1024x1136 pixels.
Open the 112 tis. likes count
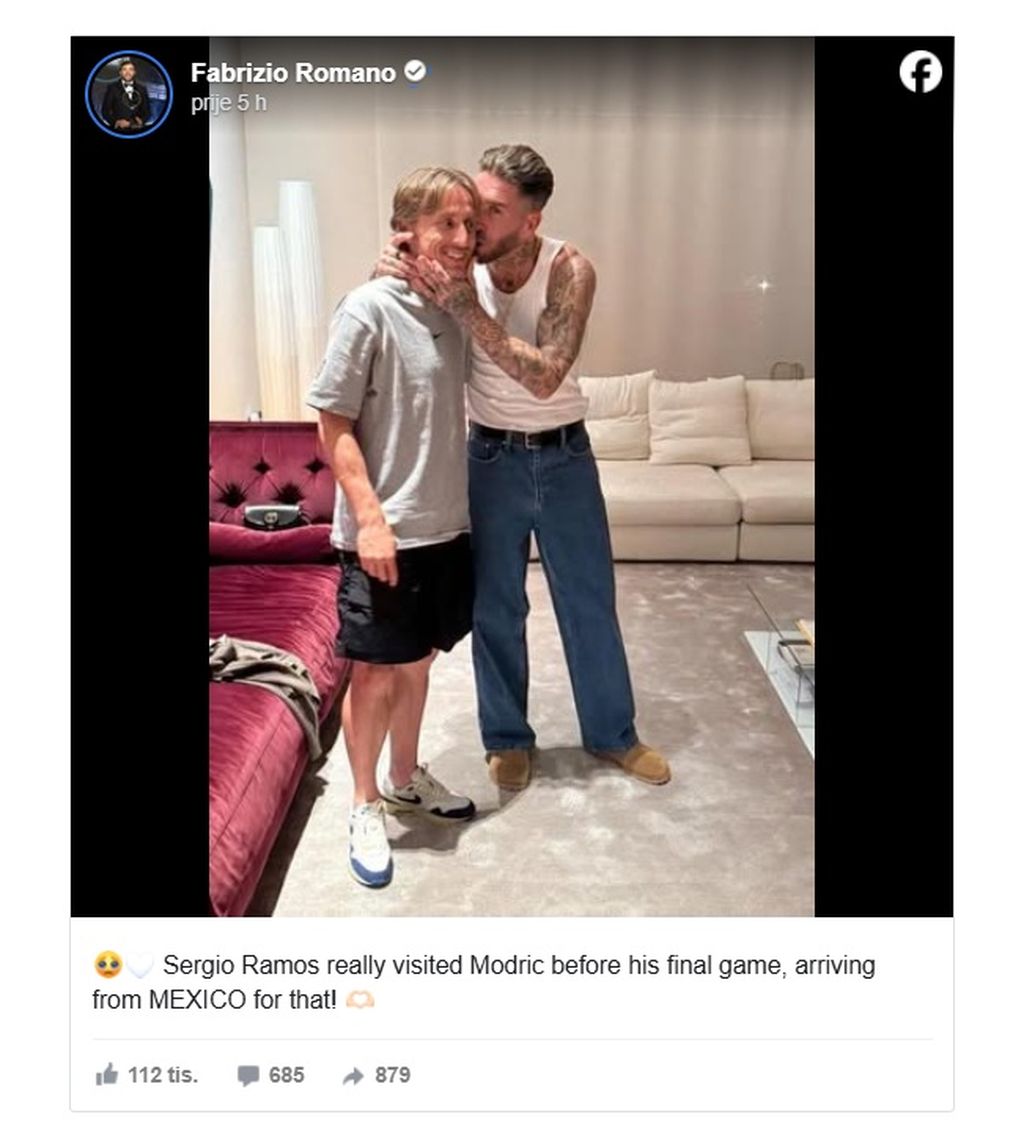pos(163,1075)
